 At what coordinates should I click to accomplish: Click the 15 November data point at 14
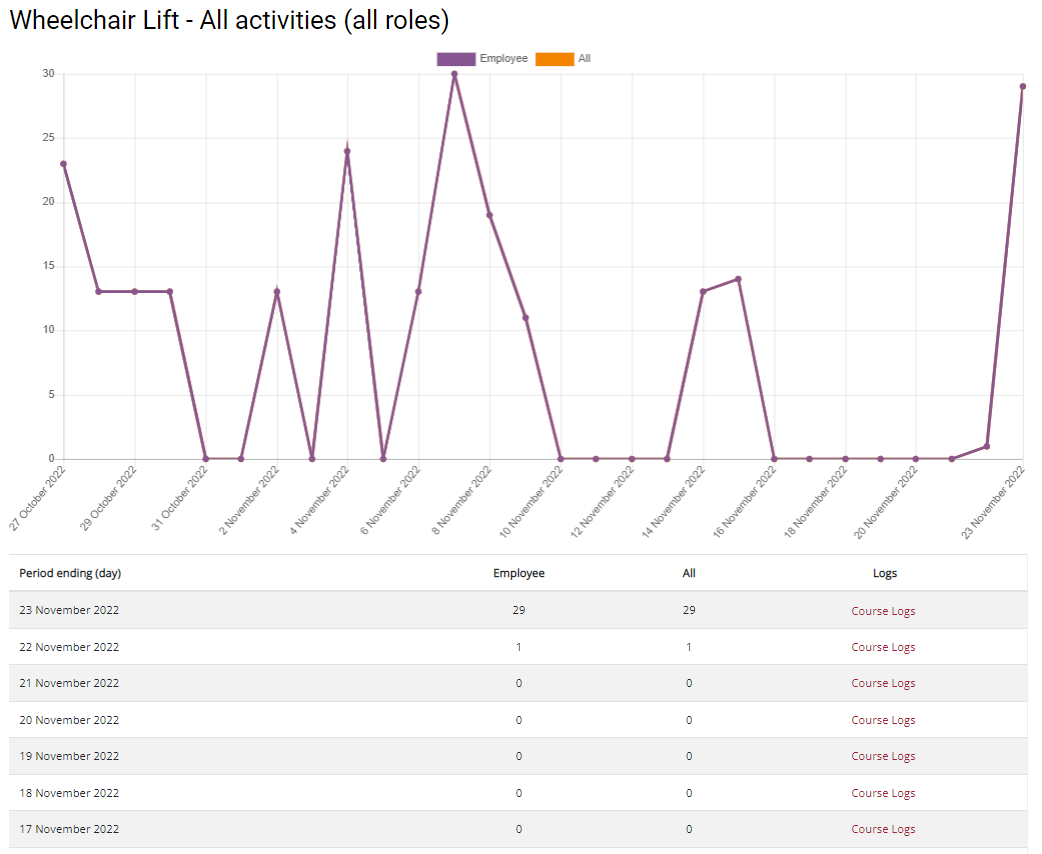point(738,279)
